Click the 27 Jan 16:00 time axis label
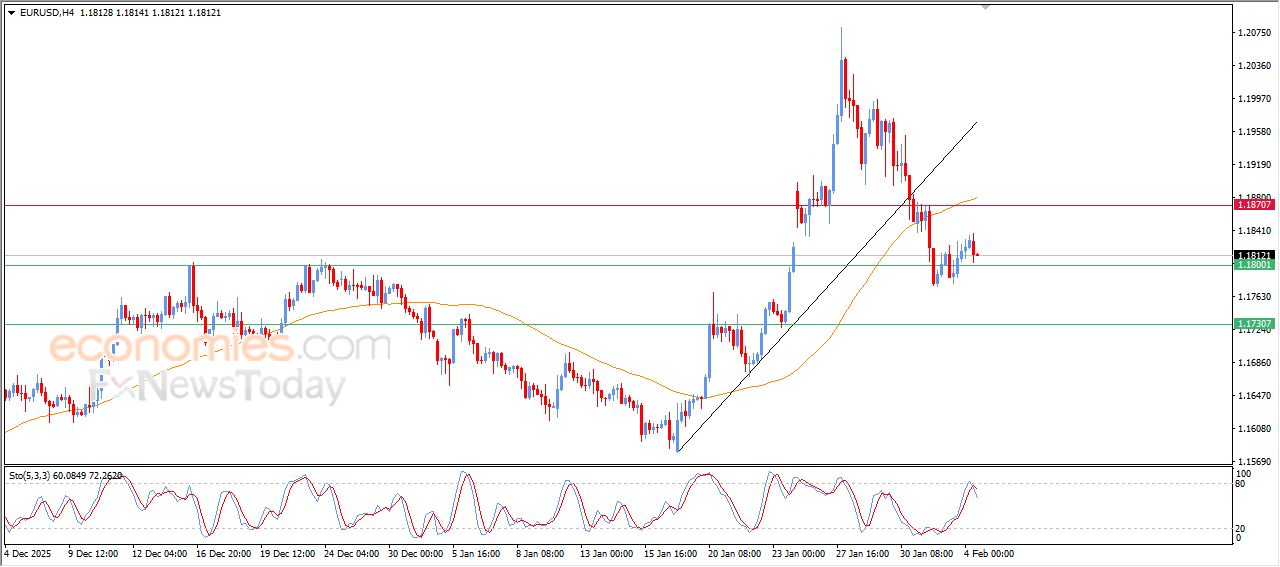 (860, 552)
